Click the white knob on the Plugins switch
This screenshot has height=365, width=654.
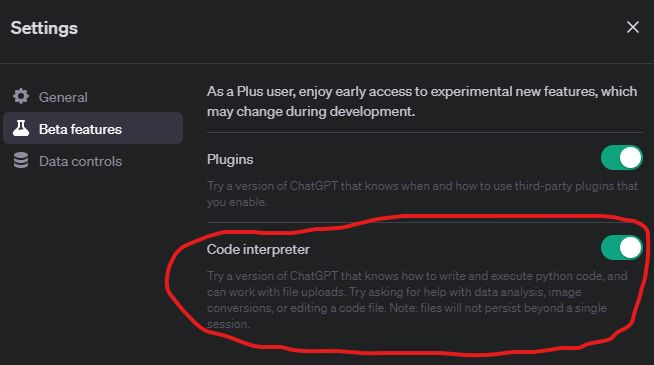[630, 158]
